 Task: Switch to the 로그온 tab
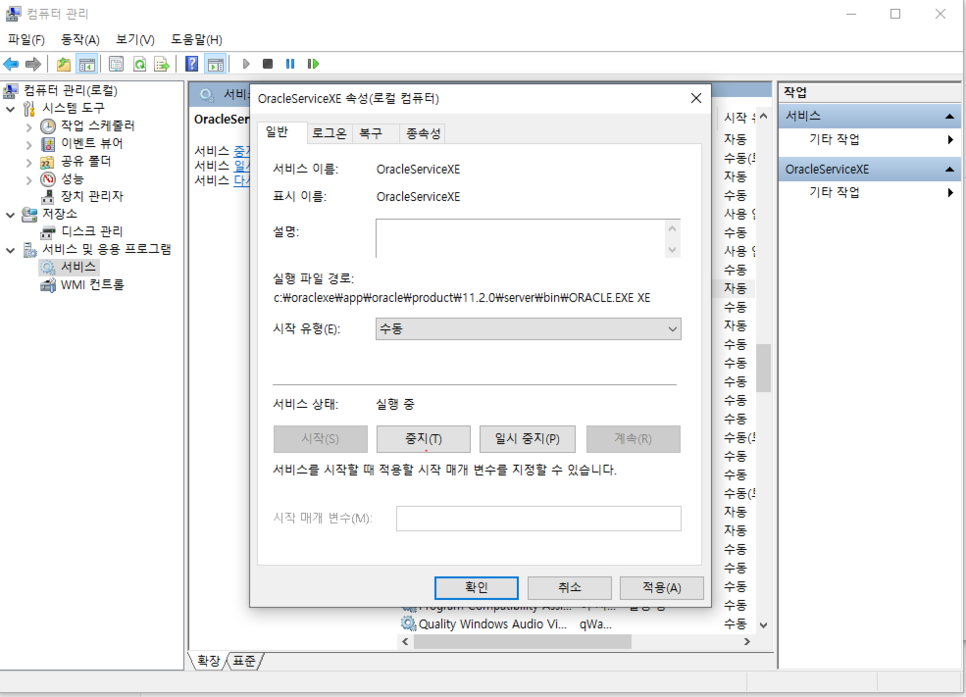[329, 133]
